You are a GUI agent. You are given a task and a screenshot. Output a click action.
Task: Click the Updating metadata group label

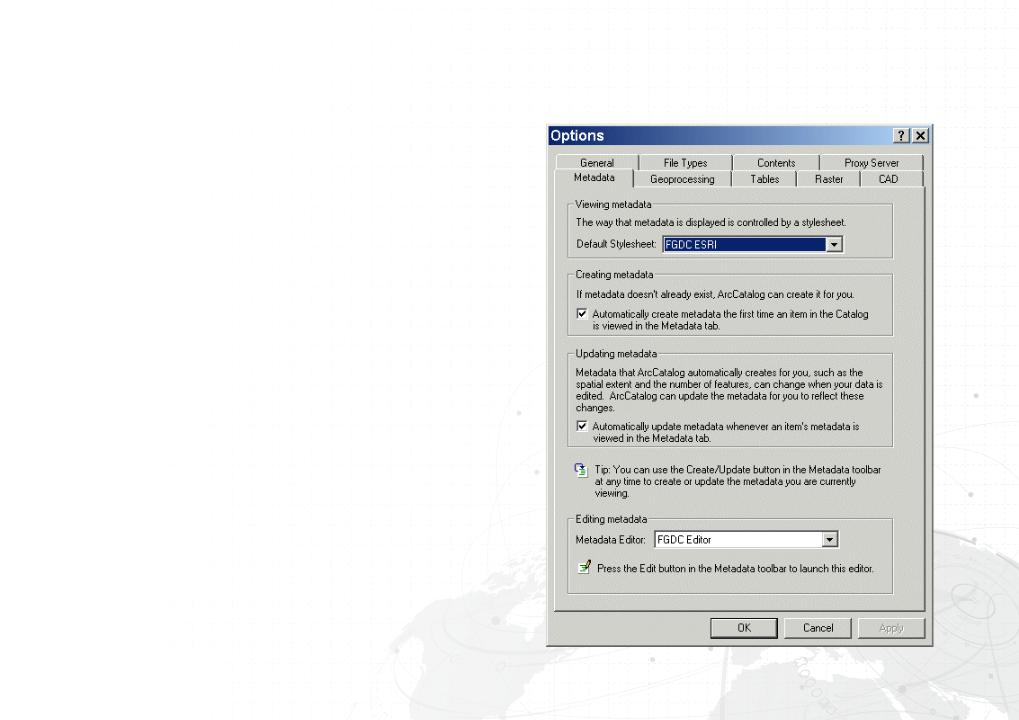[616, 354]
